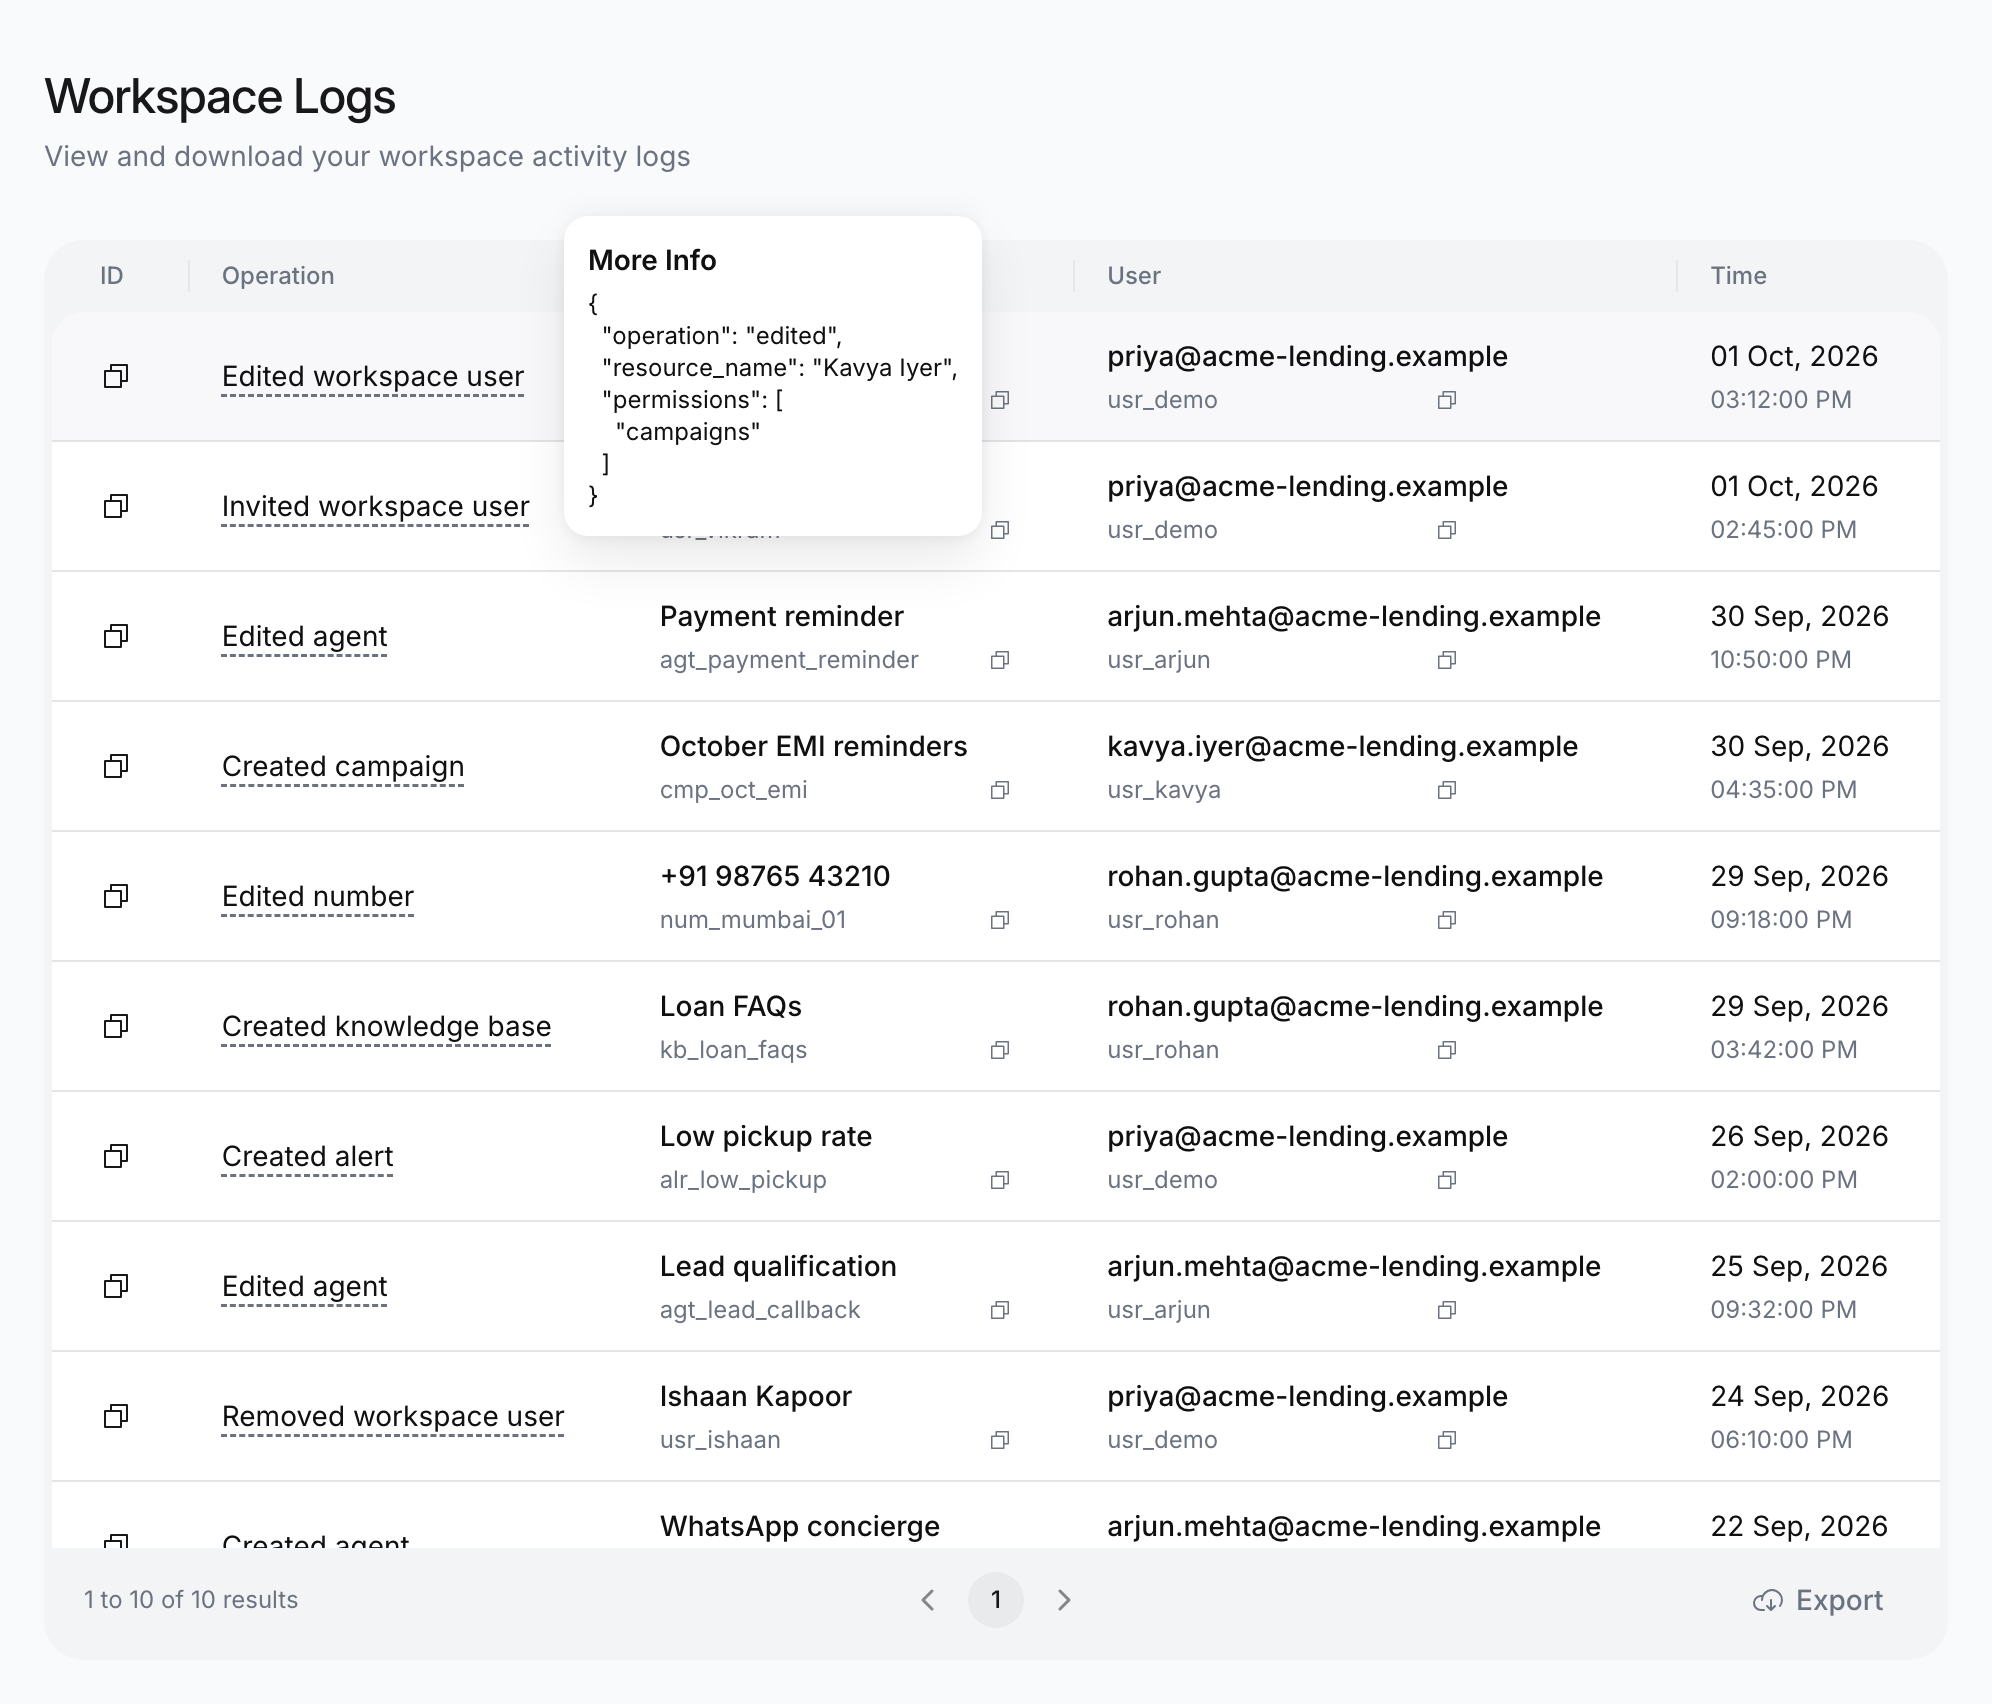The image size is (1992, 1704).
Task: Click October EMI reminders resource name
Action: 813,746
